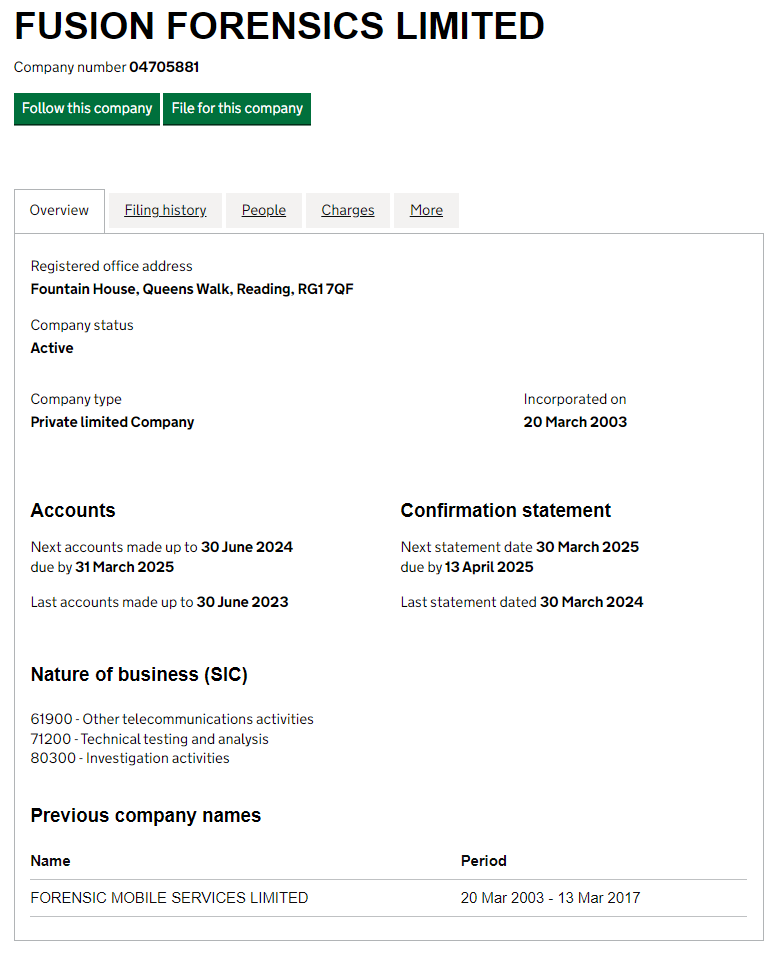Switch to the People tab

tap(263, 210)
